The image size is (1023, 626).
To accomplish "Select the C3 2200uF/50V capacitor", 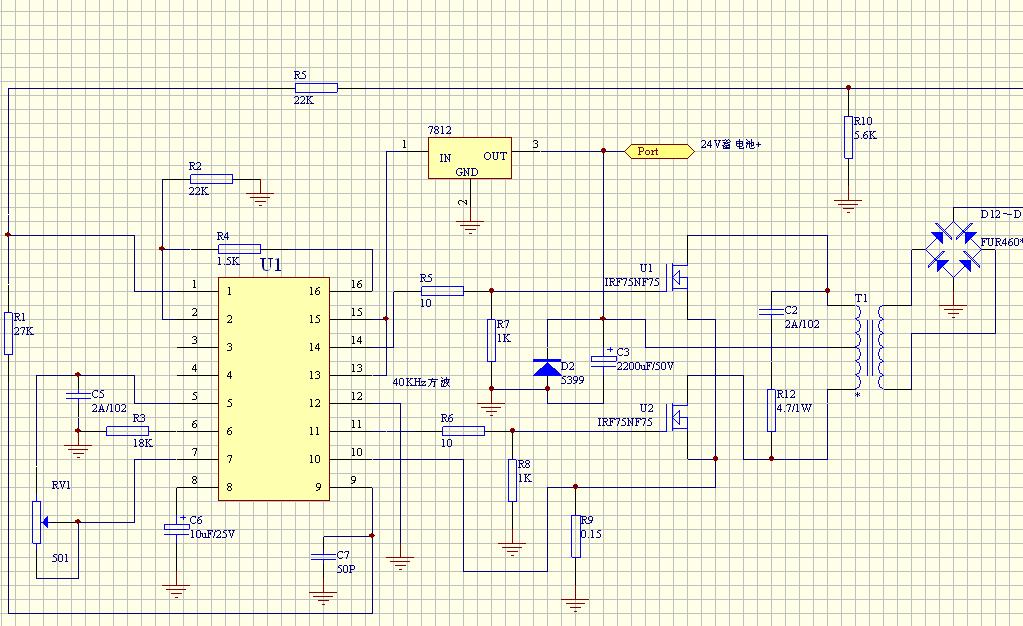I will [x=603, y=360].
